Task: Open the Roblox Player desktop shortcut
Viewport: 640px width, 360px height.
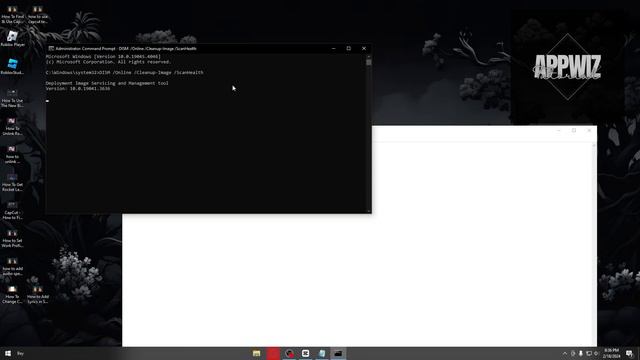Action: tap(12, 38)
